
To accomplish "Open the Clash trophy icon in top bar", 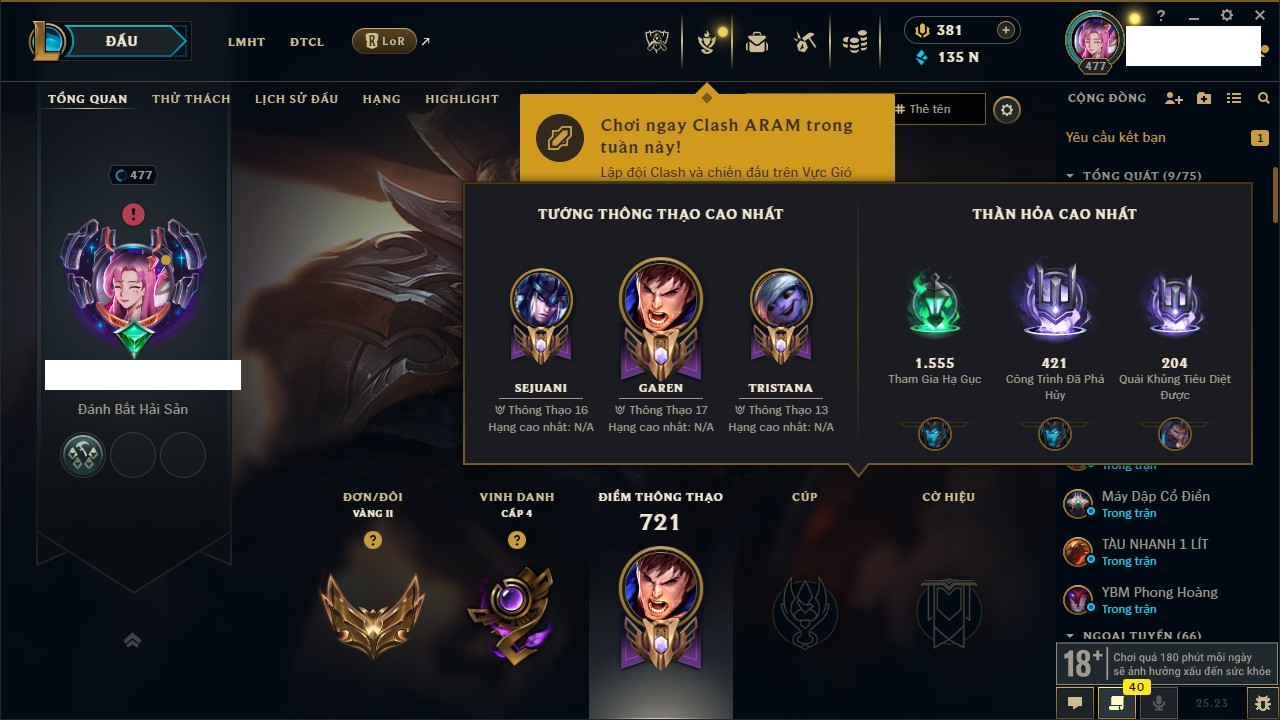I will [x=657, y=42].
